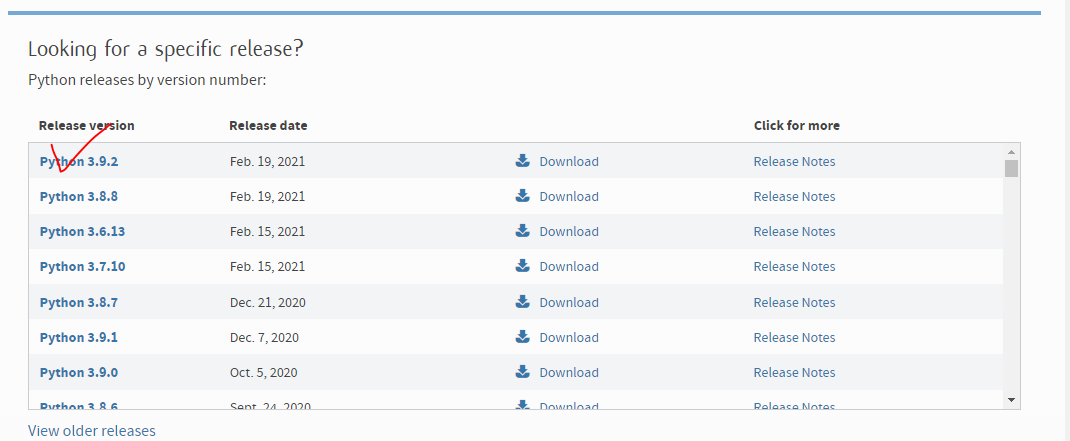Open the Python 3.7.10 release link
This screenshot has height=441, width=1070.
point(82,266)
